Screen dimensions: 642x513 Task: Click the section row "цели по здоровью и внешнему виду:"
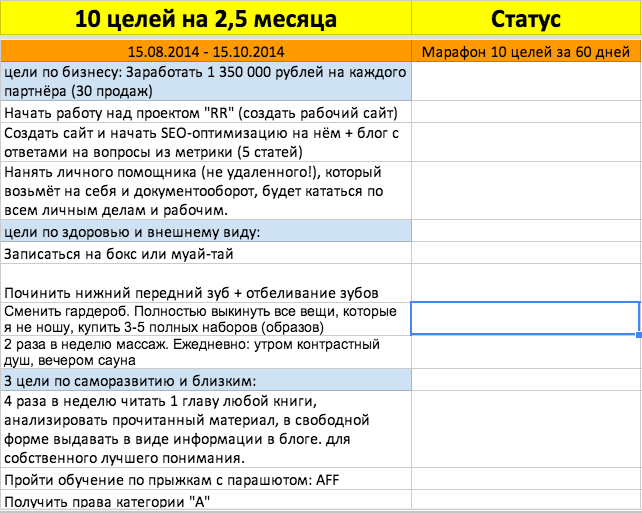(x=206, y=231)
